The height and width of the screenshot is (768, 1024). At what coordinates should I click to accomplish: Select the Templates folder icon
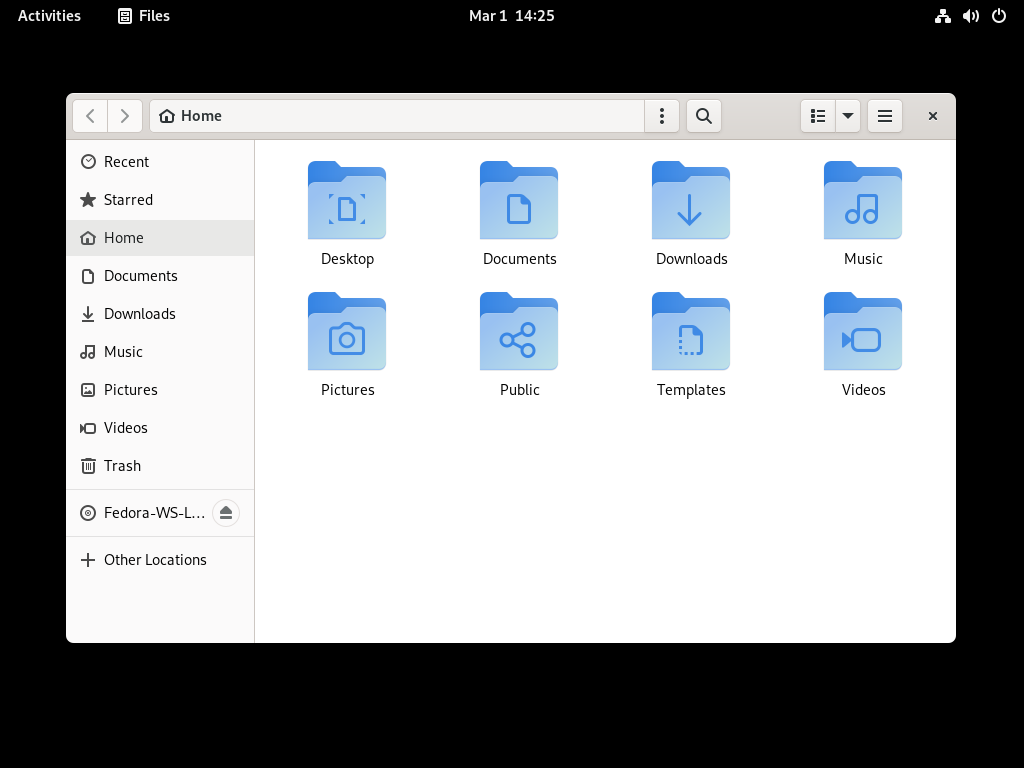(691, 331)
